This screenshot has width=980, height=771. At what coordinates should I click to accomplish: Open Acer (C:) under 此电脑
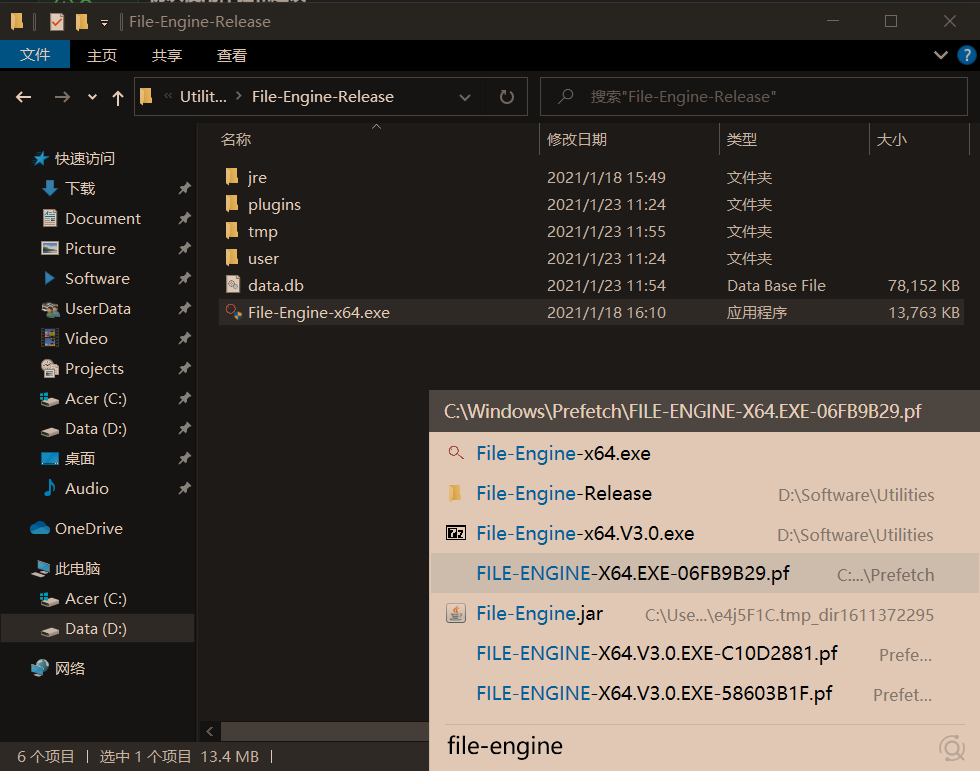(96, 599)
